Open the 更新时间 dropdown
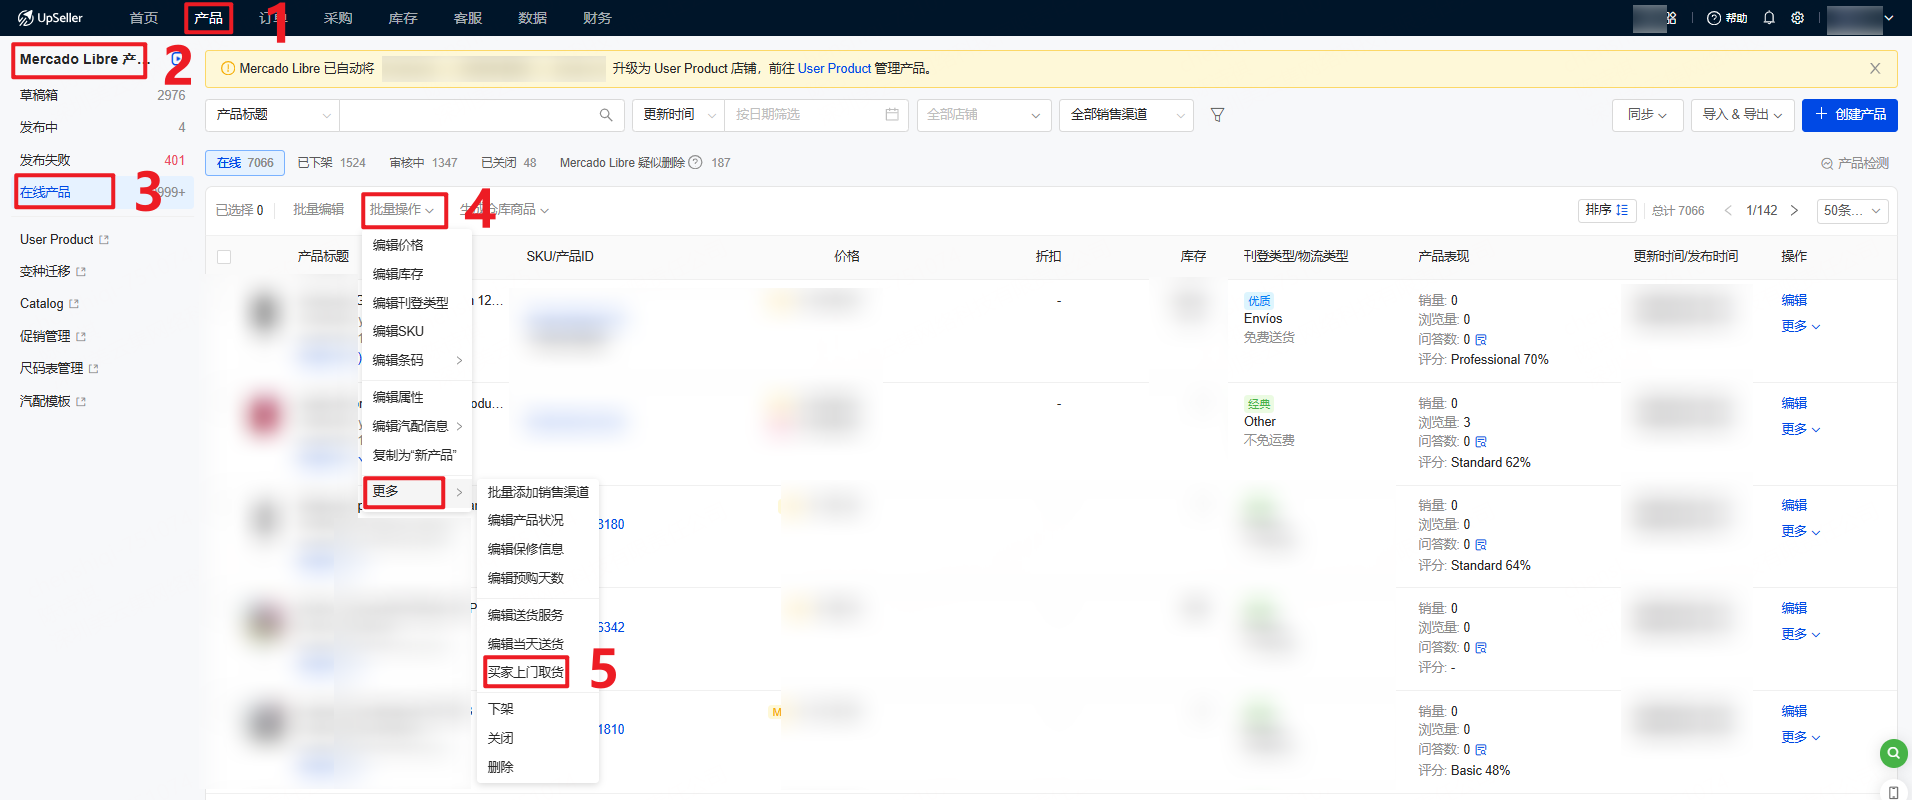The image size is (1912, 800). [678, 115]
